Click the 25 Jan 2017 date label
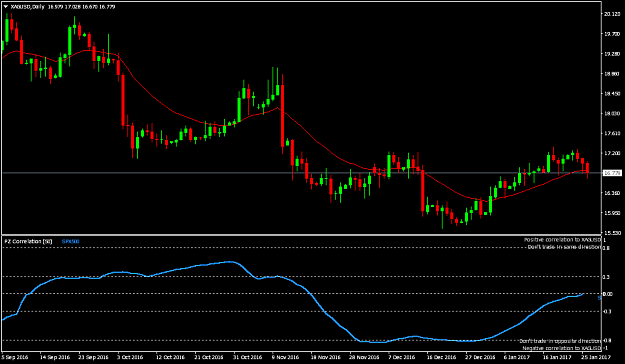Screen dimensions: 625x364 coord(596,357)
